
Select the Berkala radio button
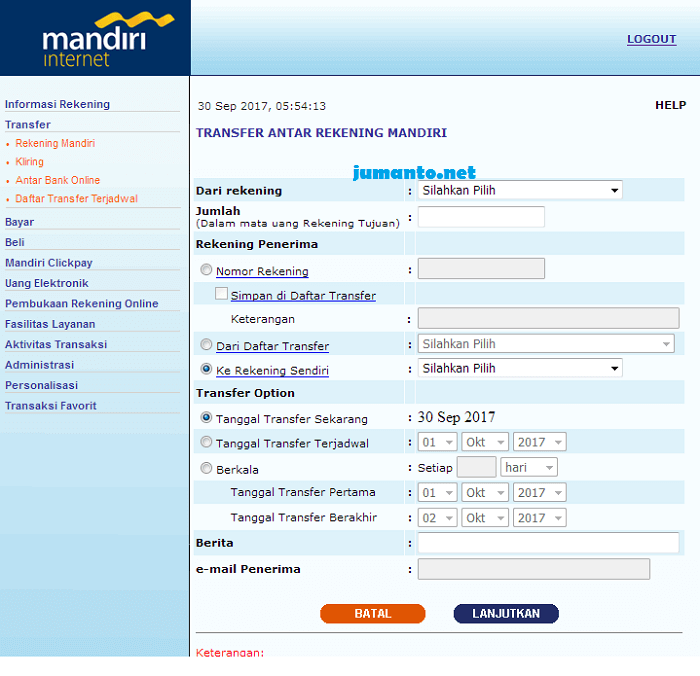click(206, 468)
